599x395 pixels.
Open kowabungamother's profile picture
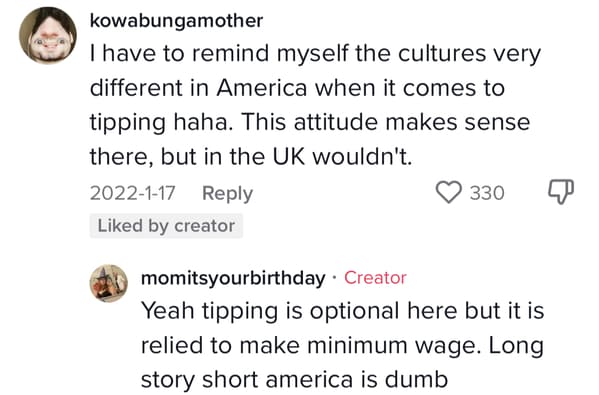tap(48, 35)
